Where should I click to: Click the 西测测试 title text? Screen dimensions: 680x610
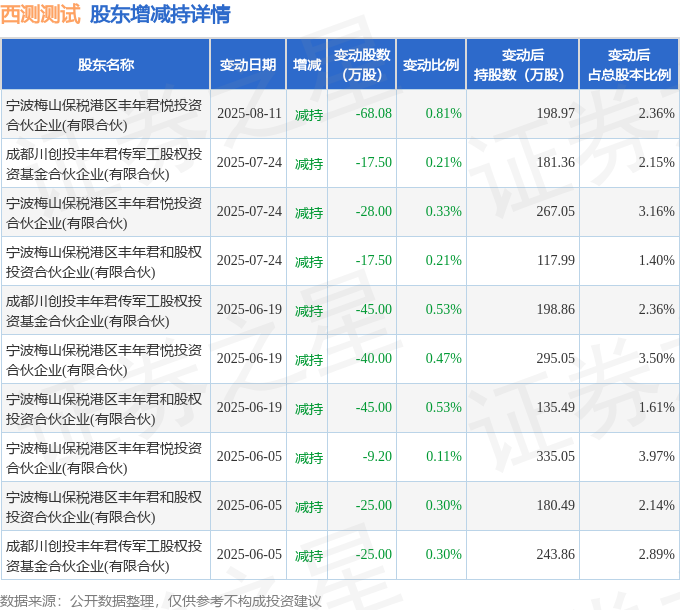[x=40, y=14]
